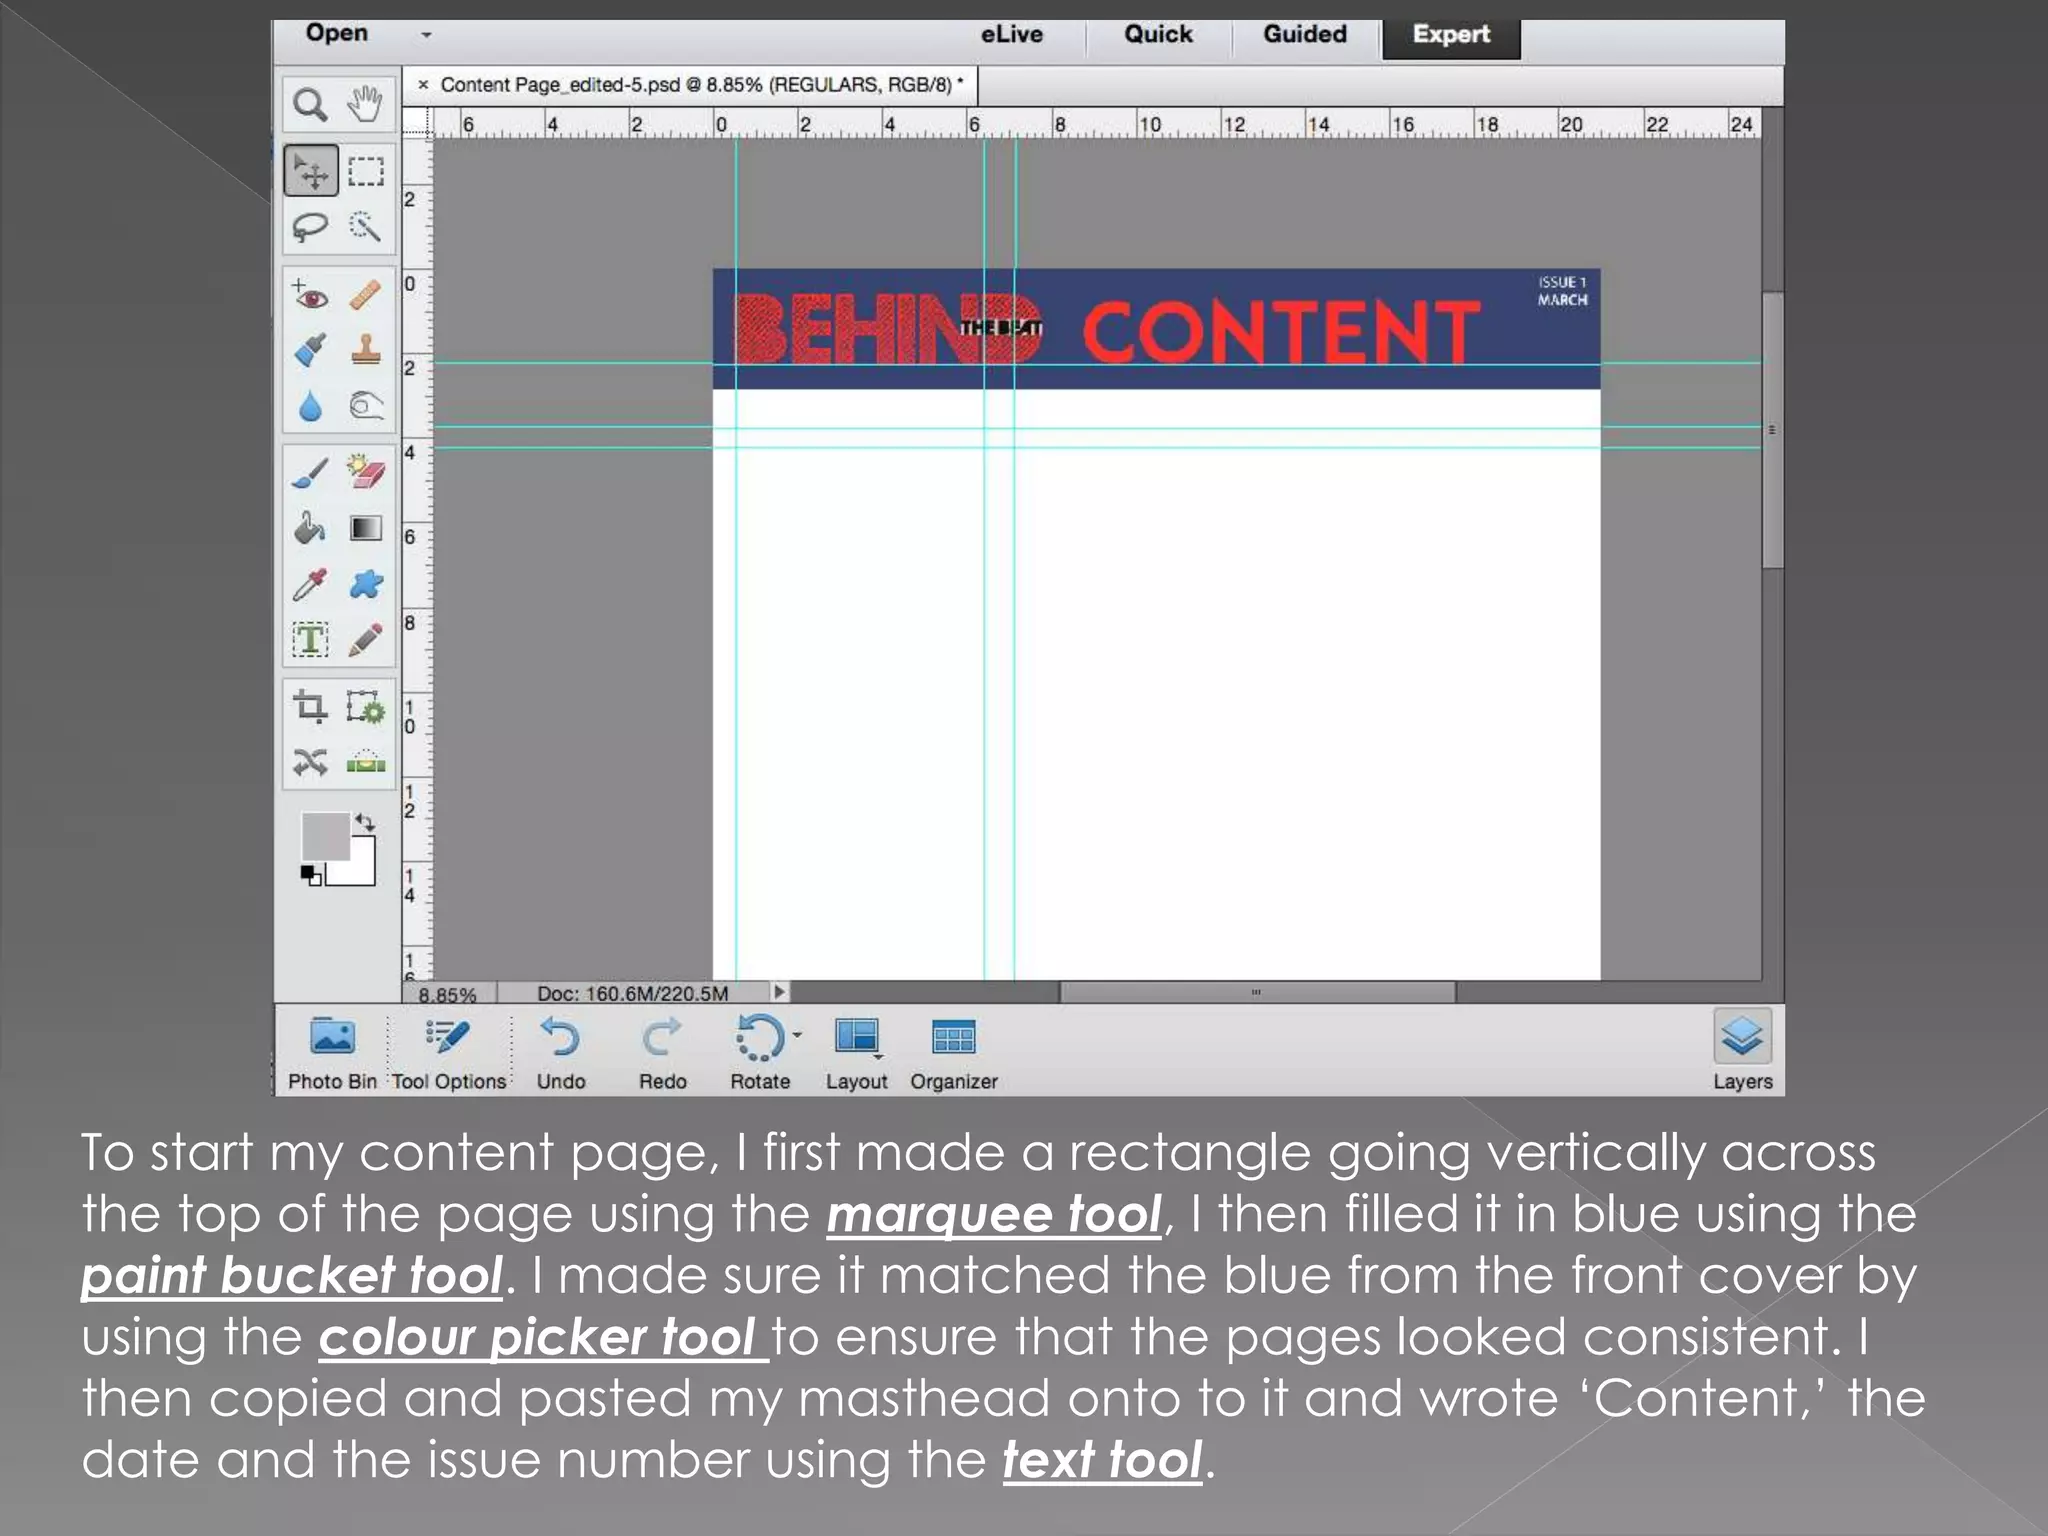The height and width of the screenshot is (1536, 2048).
Task: Open the Open dropdown arrow
Action: (x=426, y=35)
